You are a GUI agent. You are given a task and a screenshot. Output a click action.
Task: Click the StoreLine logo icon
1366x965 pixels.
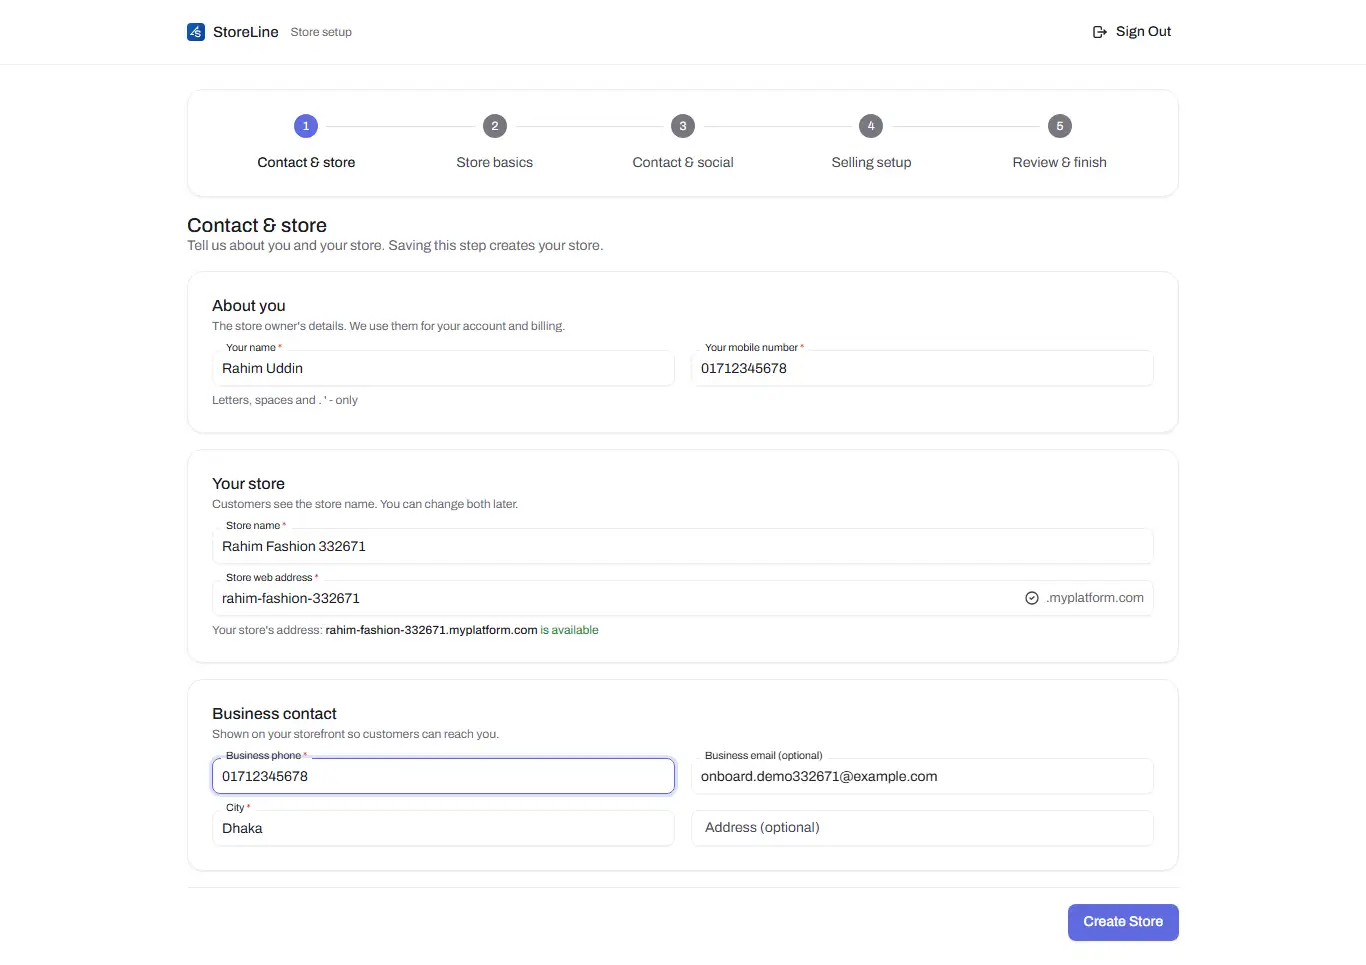pyautogui.click(x=196, y=32)
